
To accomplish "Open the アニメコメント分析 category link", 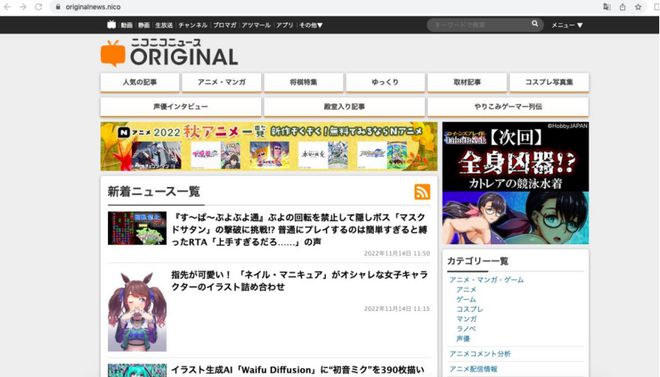I will pos(480,354).
